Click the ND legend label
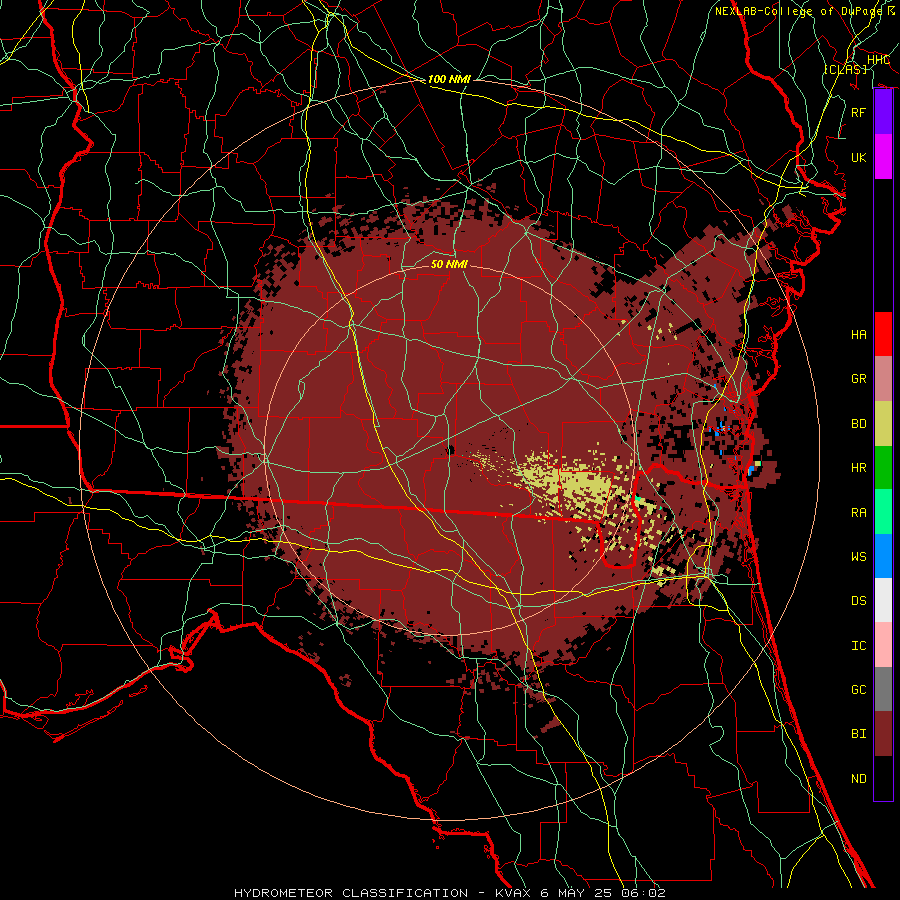 [858, 779]
